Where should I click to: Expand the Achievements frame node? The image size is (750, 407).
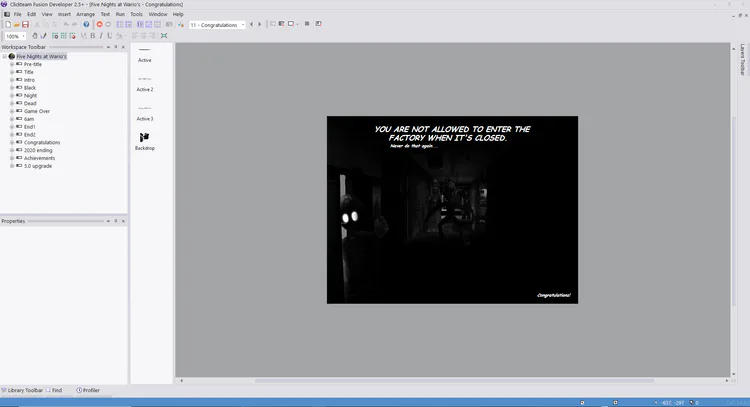pos(12,158)
